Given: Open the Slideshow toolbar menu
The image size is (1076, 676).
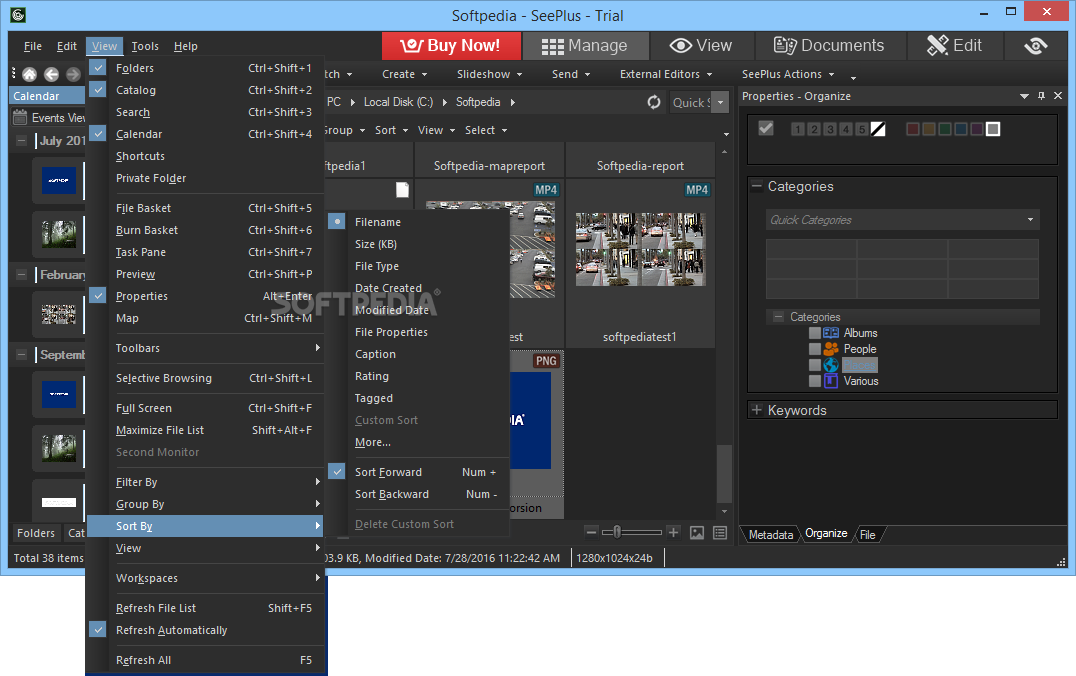Looking at the screenshot, I should coord(489,74).
